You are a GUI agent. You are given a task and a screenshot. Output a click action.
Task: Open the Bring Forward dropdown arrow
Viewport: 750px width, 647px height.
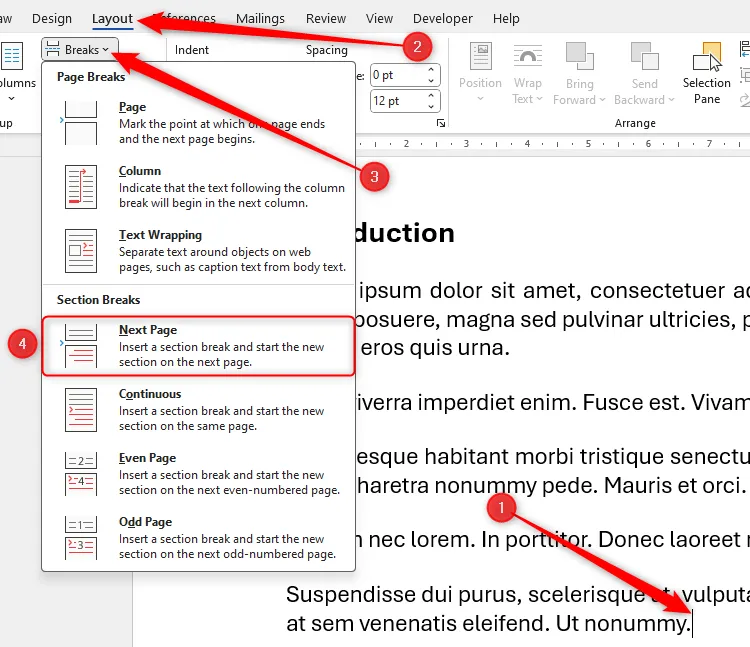point(602,99)
